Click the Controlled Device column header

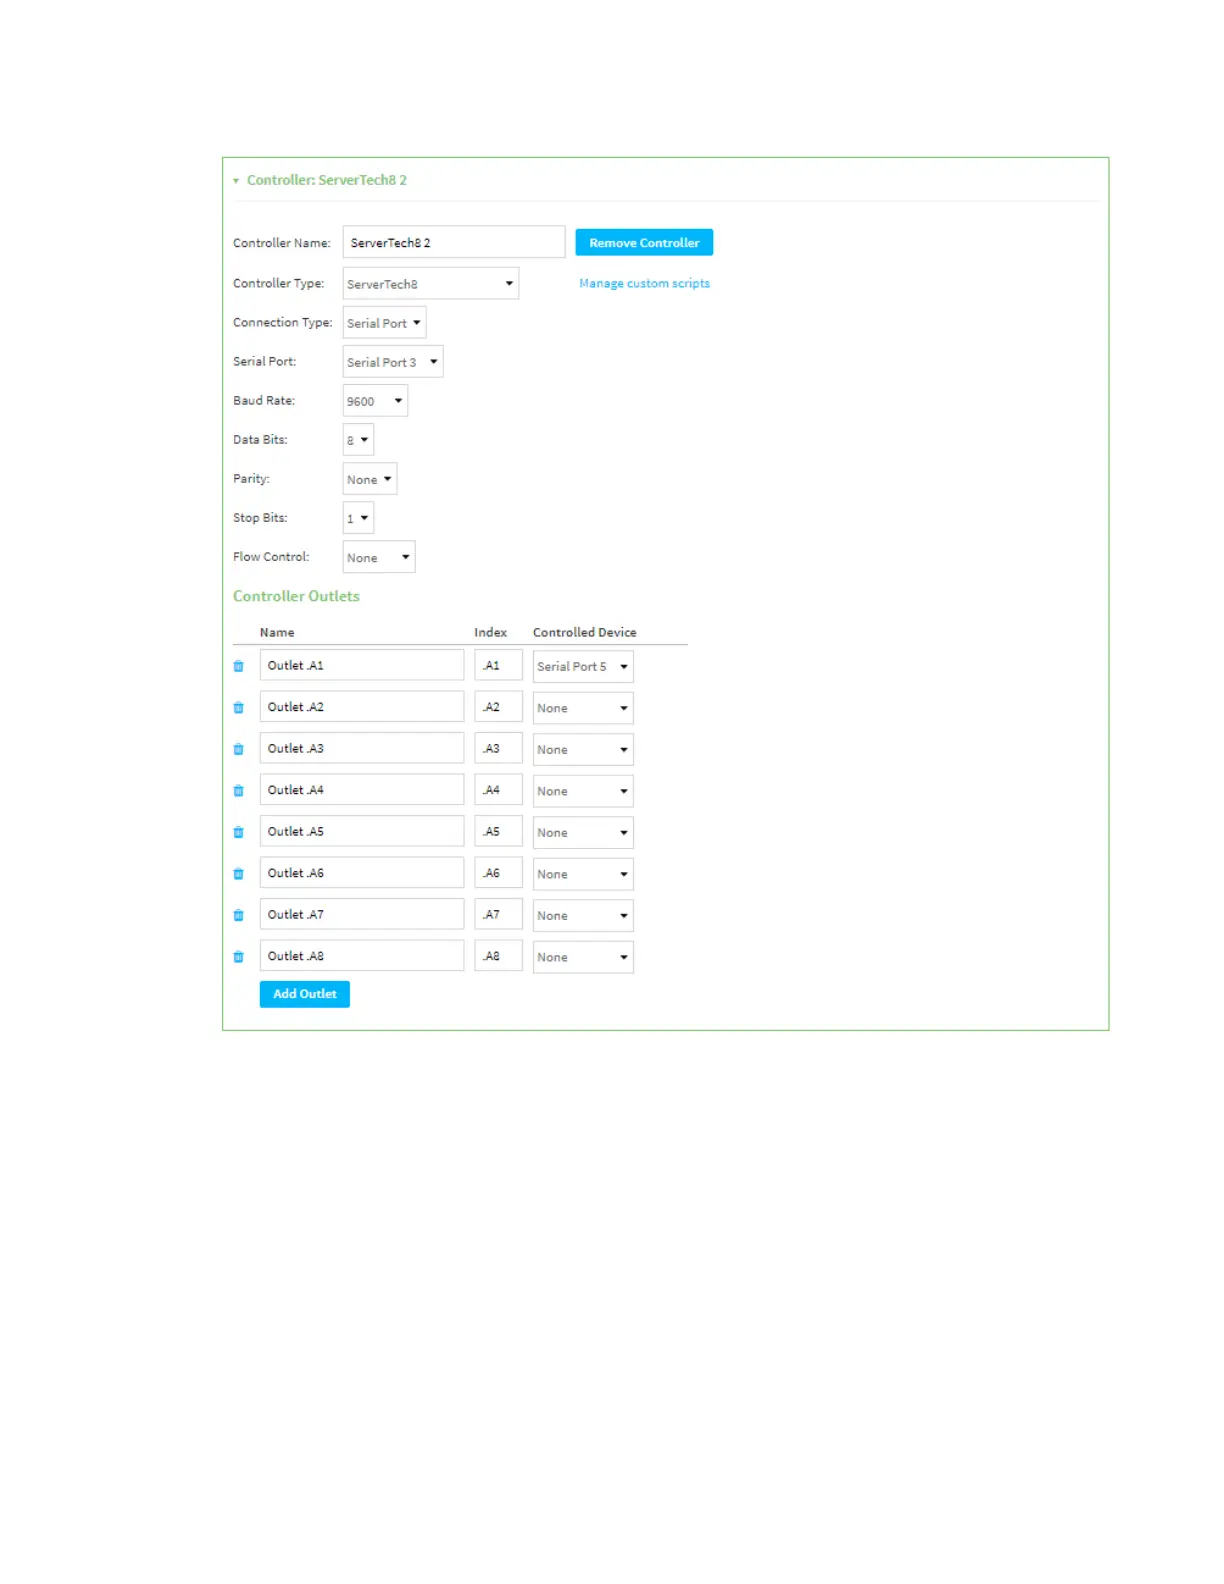click(x=584, y=632)
